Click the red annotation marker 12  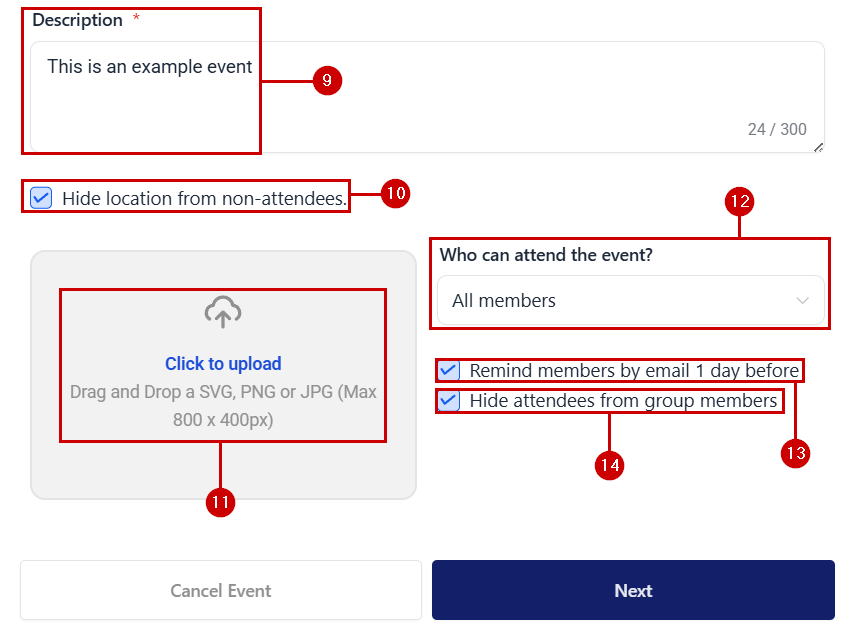click(x=739, y=202)
